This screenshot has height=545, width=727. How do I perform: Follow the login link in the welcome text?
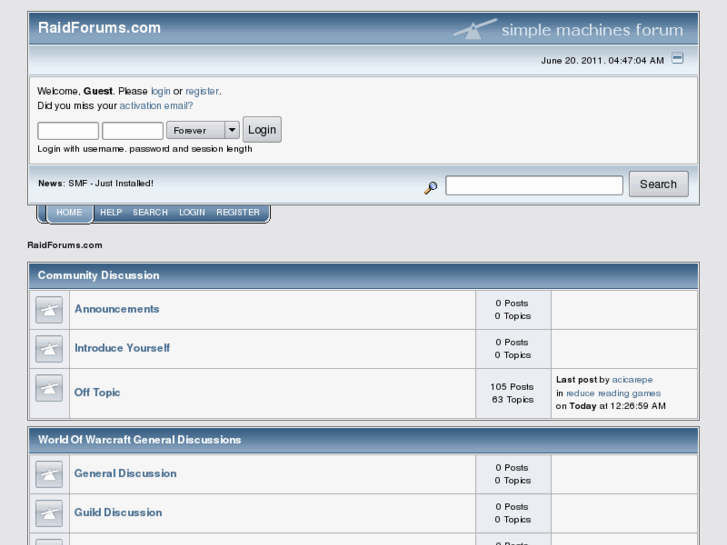pyautogui.click(x=160, y=91)
